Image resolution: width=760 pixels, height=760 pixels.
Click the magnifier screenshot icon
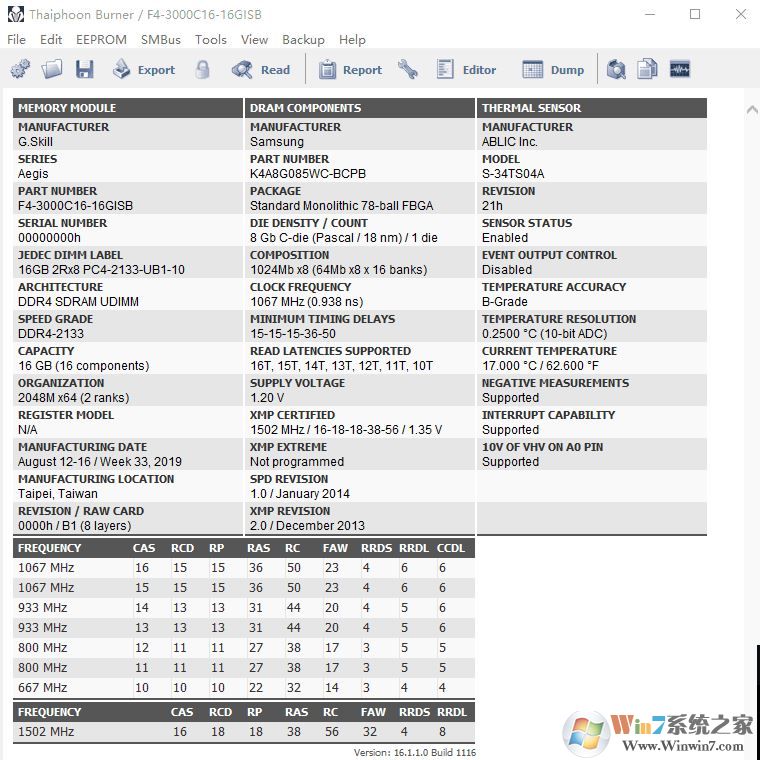point(616,69)
